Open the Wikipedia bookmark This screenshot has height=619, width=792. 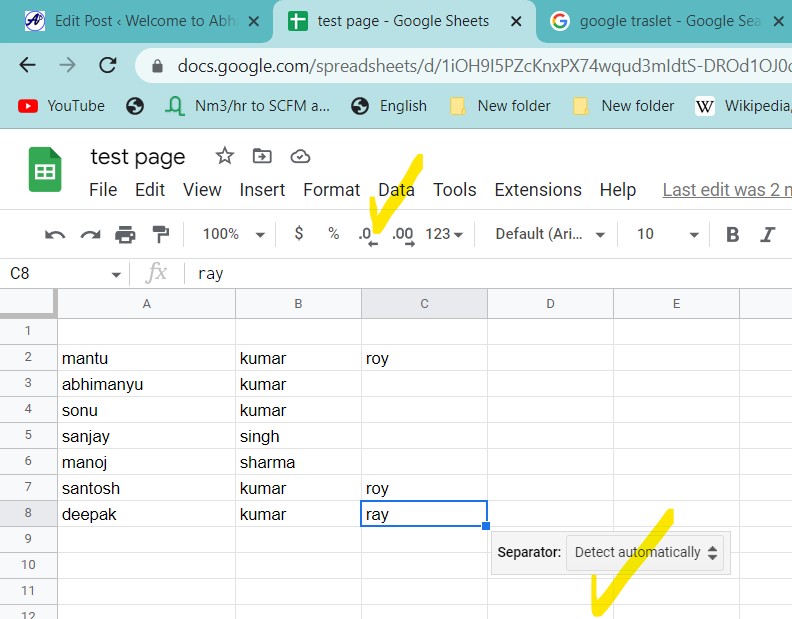click(742, 106)
